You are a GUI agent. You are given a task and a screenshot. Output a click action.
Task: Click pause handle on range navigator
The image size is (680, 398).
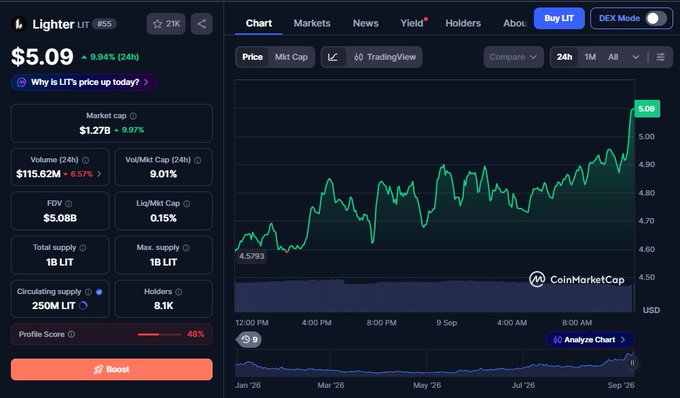pos(632,362)
